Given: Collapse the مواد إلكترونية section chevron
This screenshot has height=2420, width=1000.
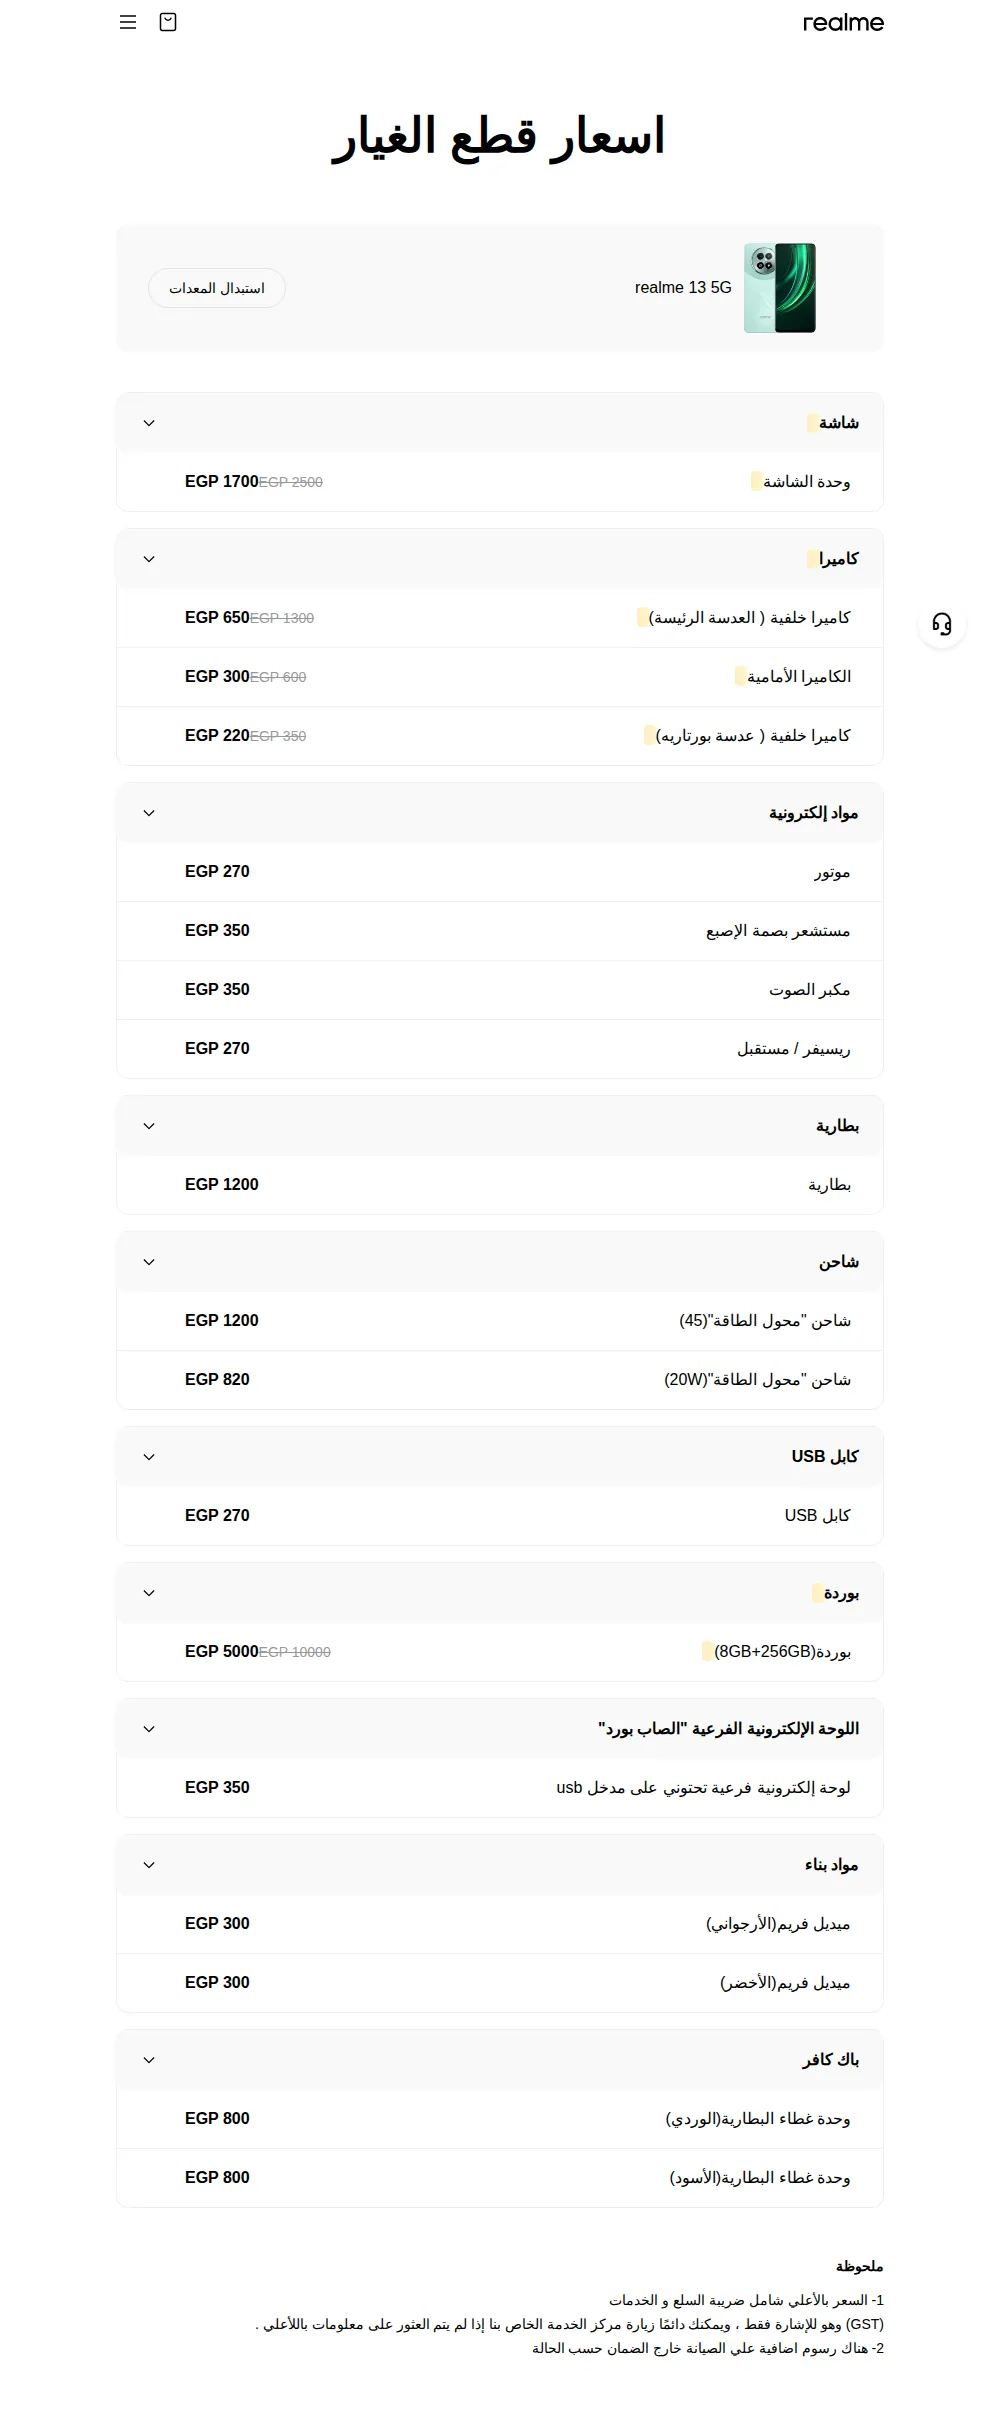Looking at the screenshot, I should coord(149,813).
